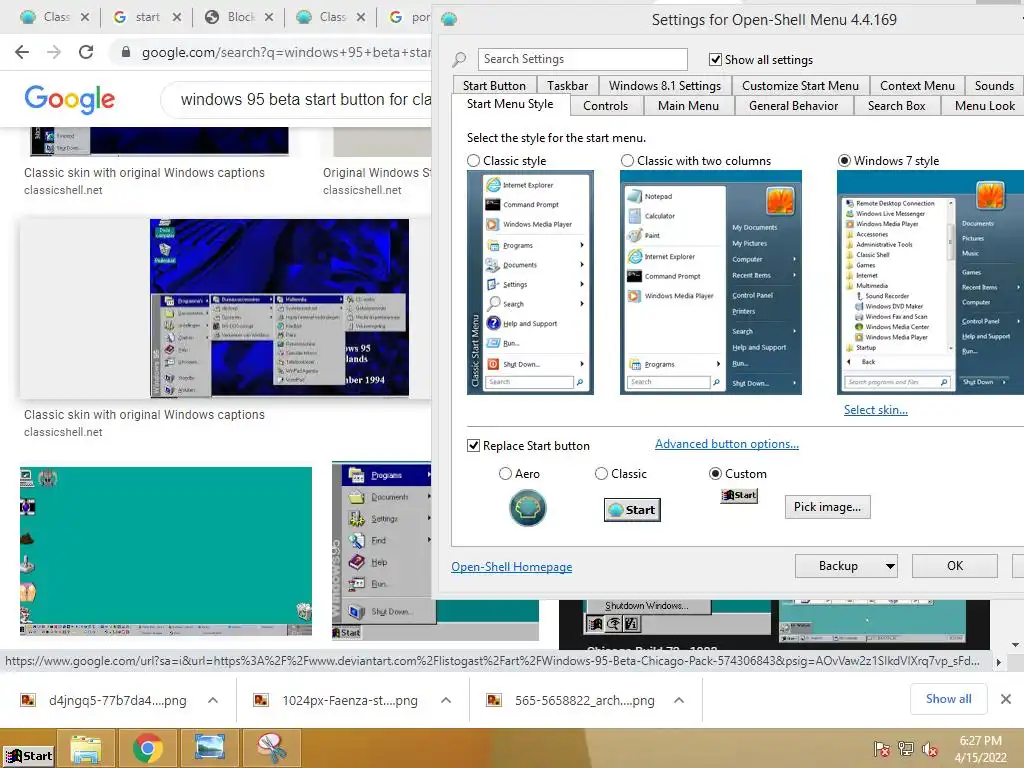
Task: Open the General Behavior tab
Action: [793, 106]
